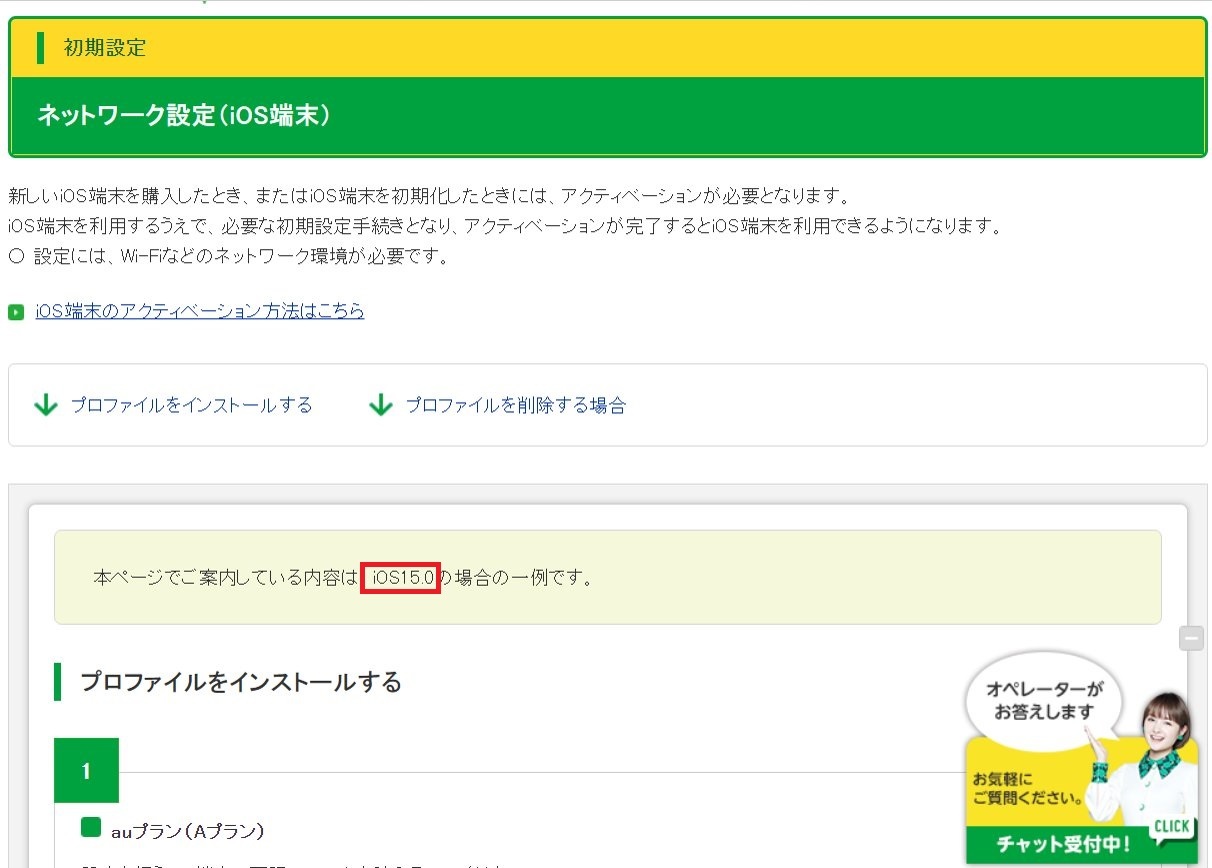Screen dimensions: 1212x868
Task: Open iOS端末のアクティベーション方法はこちら link
Action: tap(200, 311)
